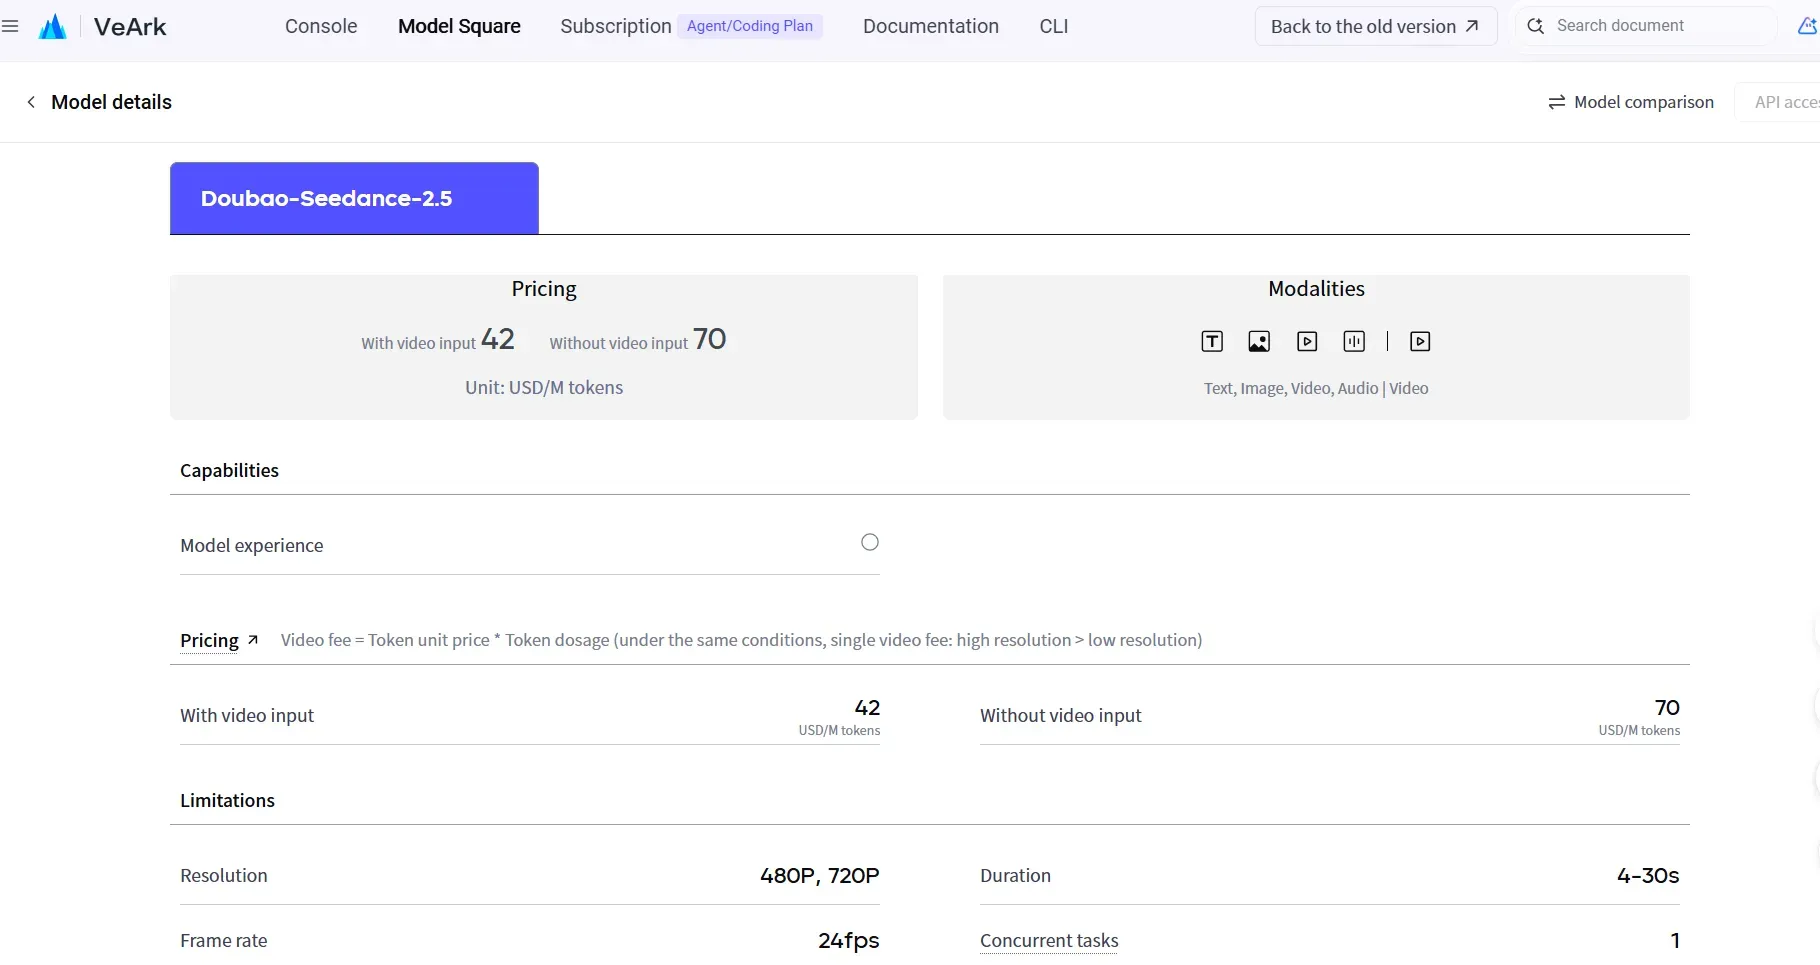Click the '4-30s' duration value
Viewport: 1820px width, 965px height.
(1648, 875)
